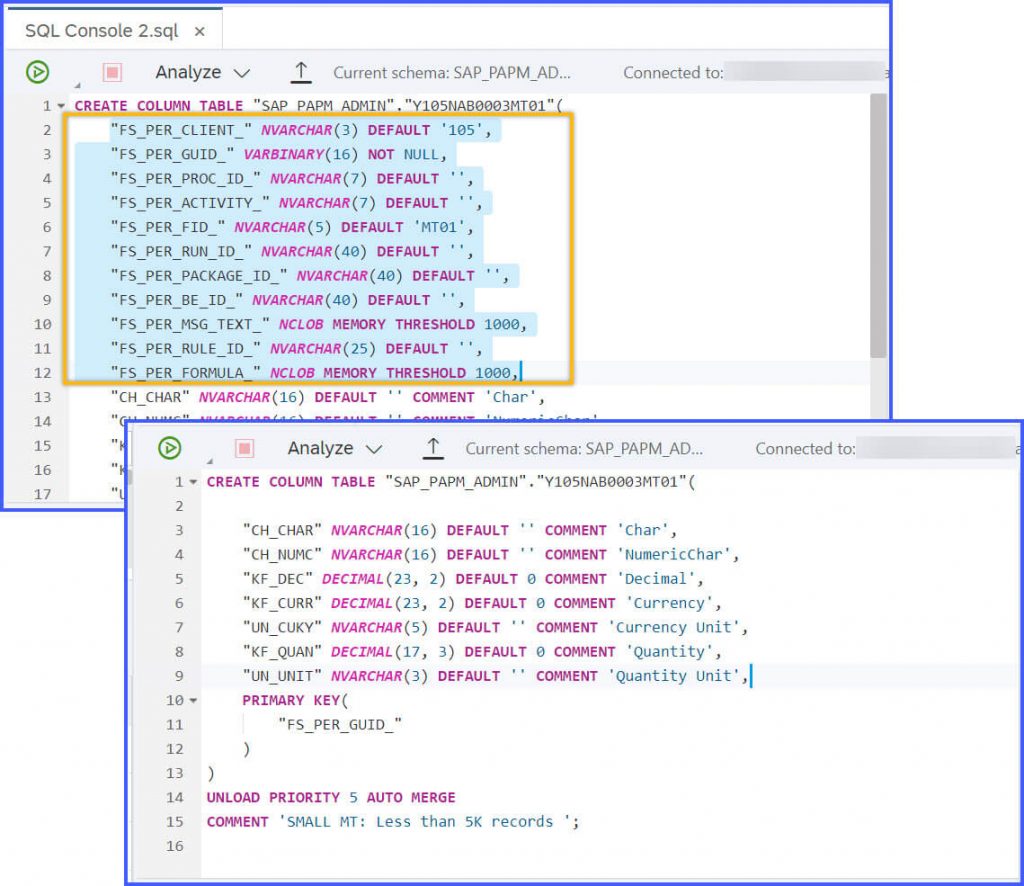Collapse CREATE TABLE fold in bottom editor
This screenshot has height=886, width=1024.
[193, 482]
